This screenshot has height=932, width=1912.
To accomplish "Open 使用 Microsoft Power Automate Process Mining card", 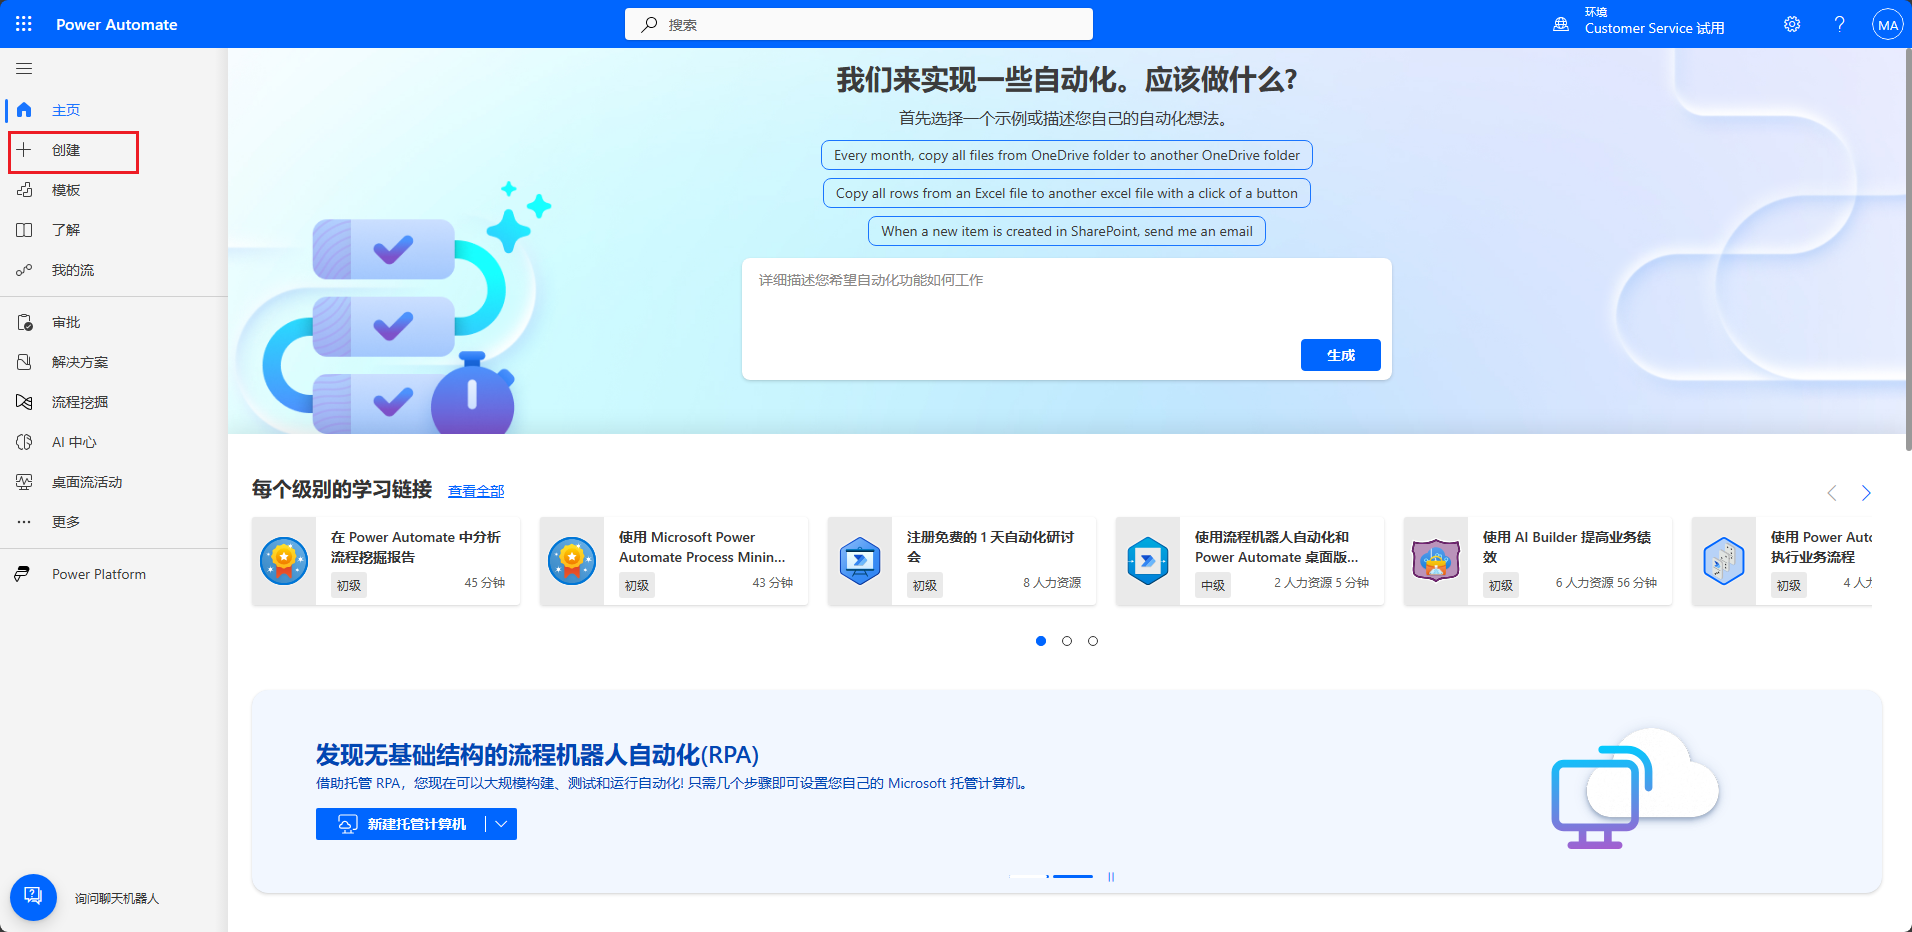I will (674, 561).
